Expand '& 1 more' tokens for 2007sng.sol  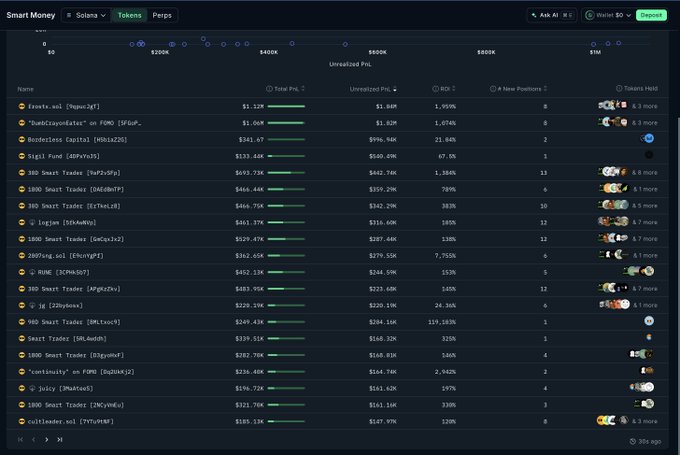(x=645, y=255)
